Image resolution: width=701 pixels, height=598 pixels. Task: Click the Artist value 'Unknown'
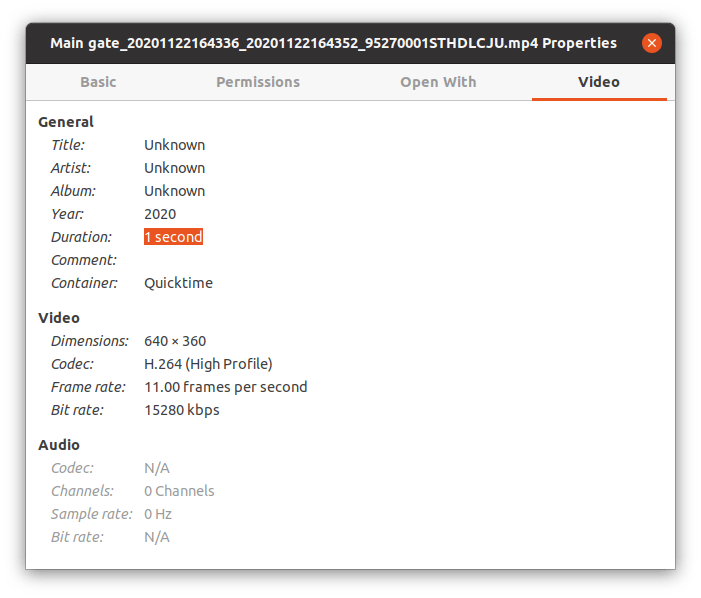(174, 168)
